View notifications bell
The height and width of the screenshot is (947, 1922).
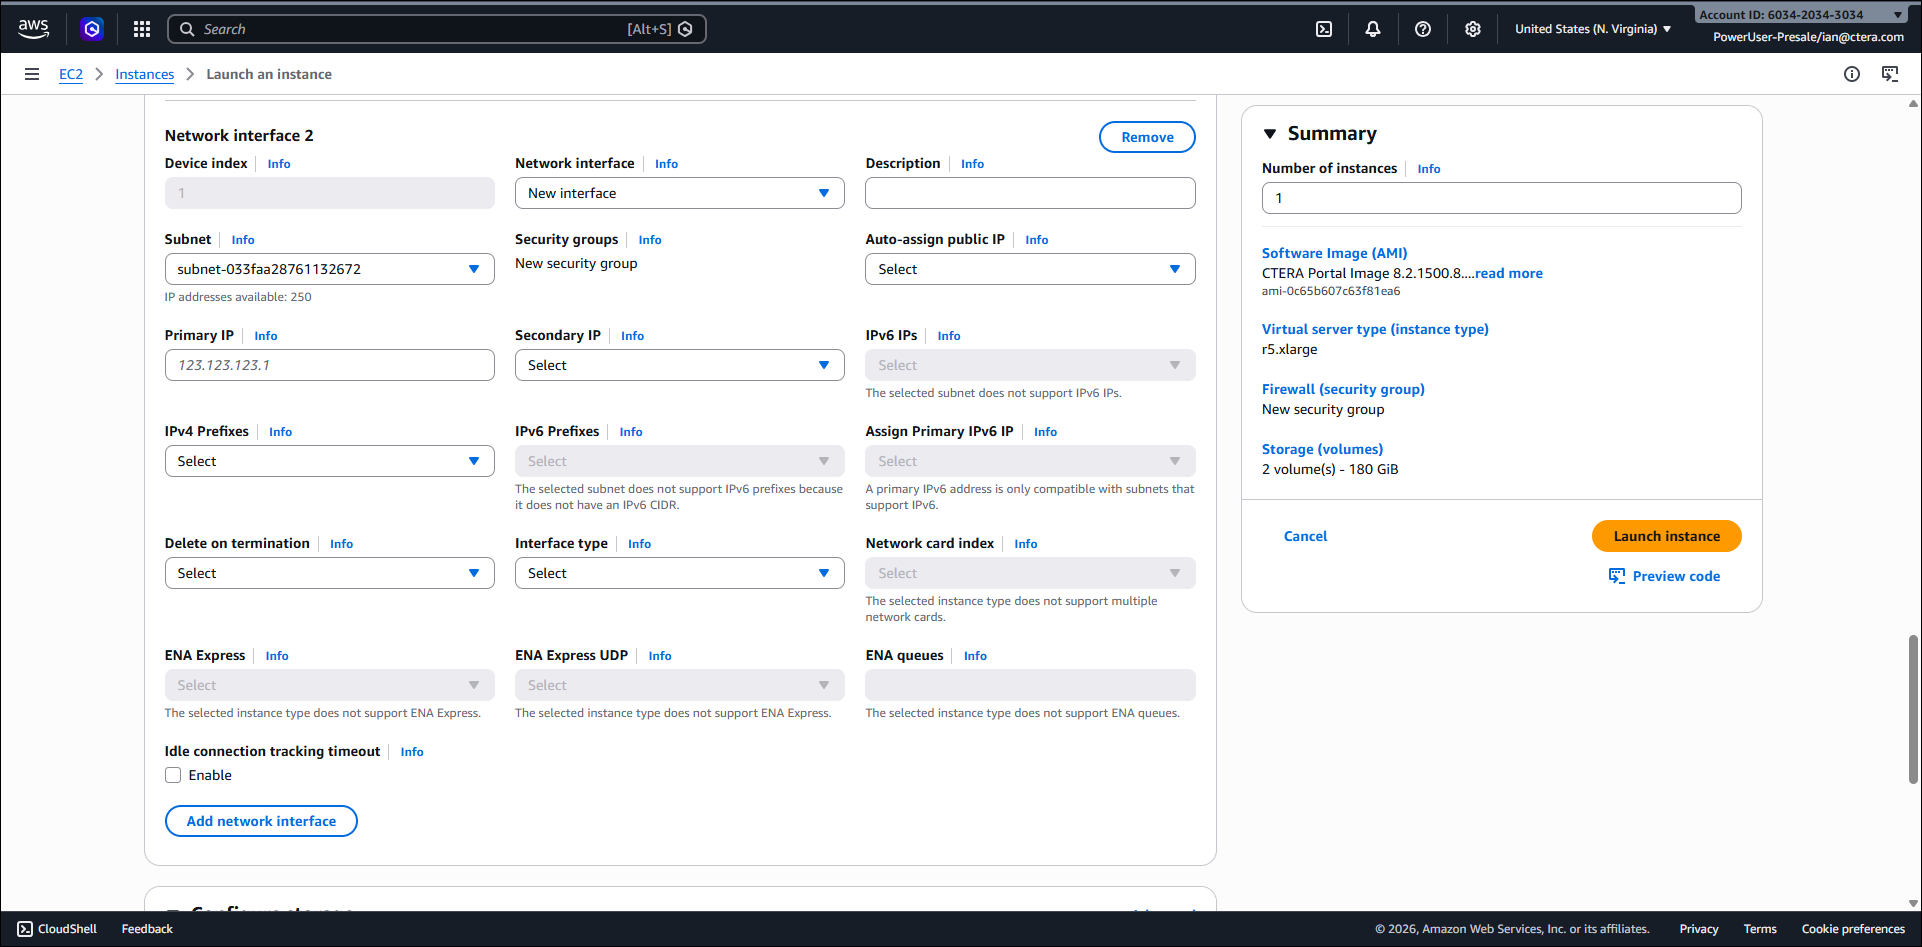tap(1373, 29)
